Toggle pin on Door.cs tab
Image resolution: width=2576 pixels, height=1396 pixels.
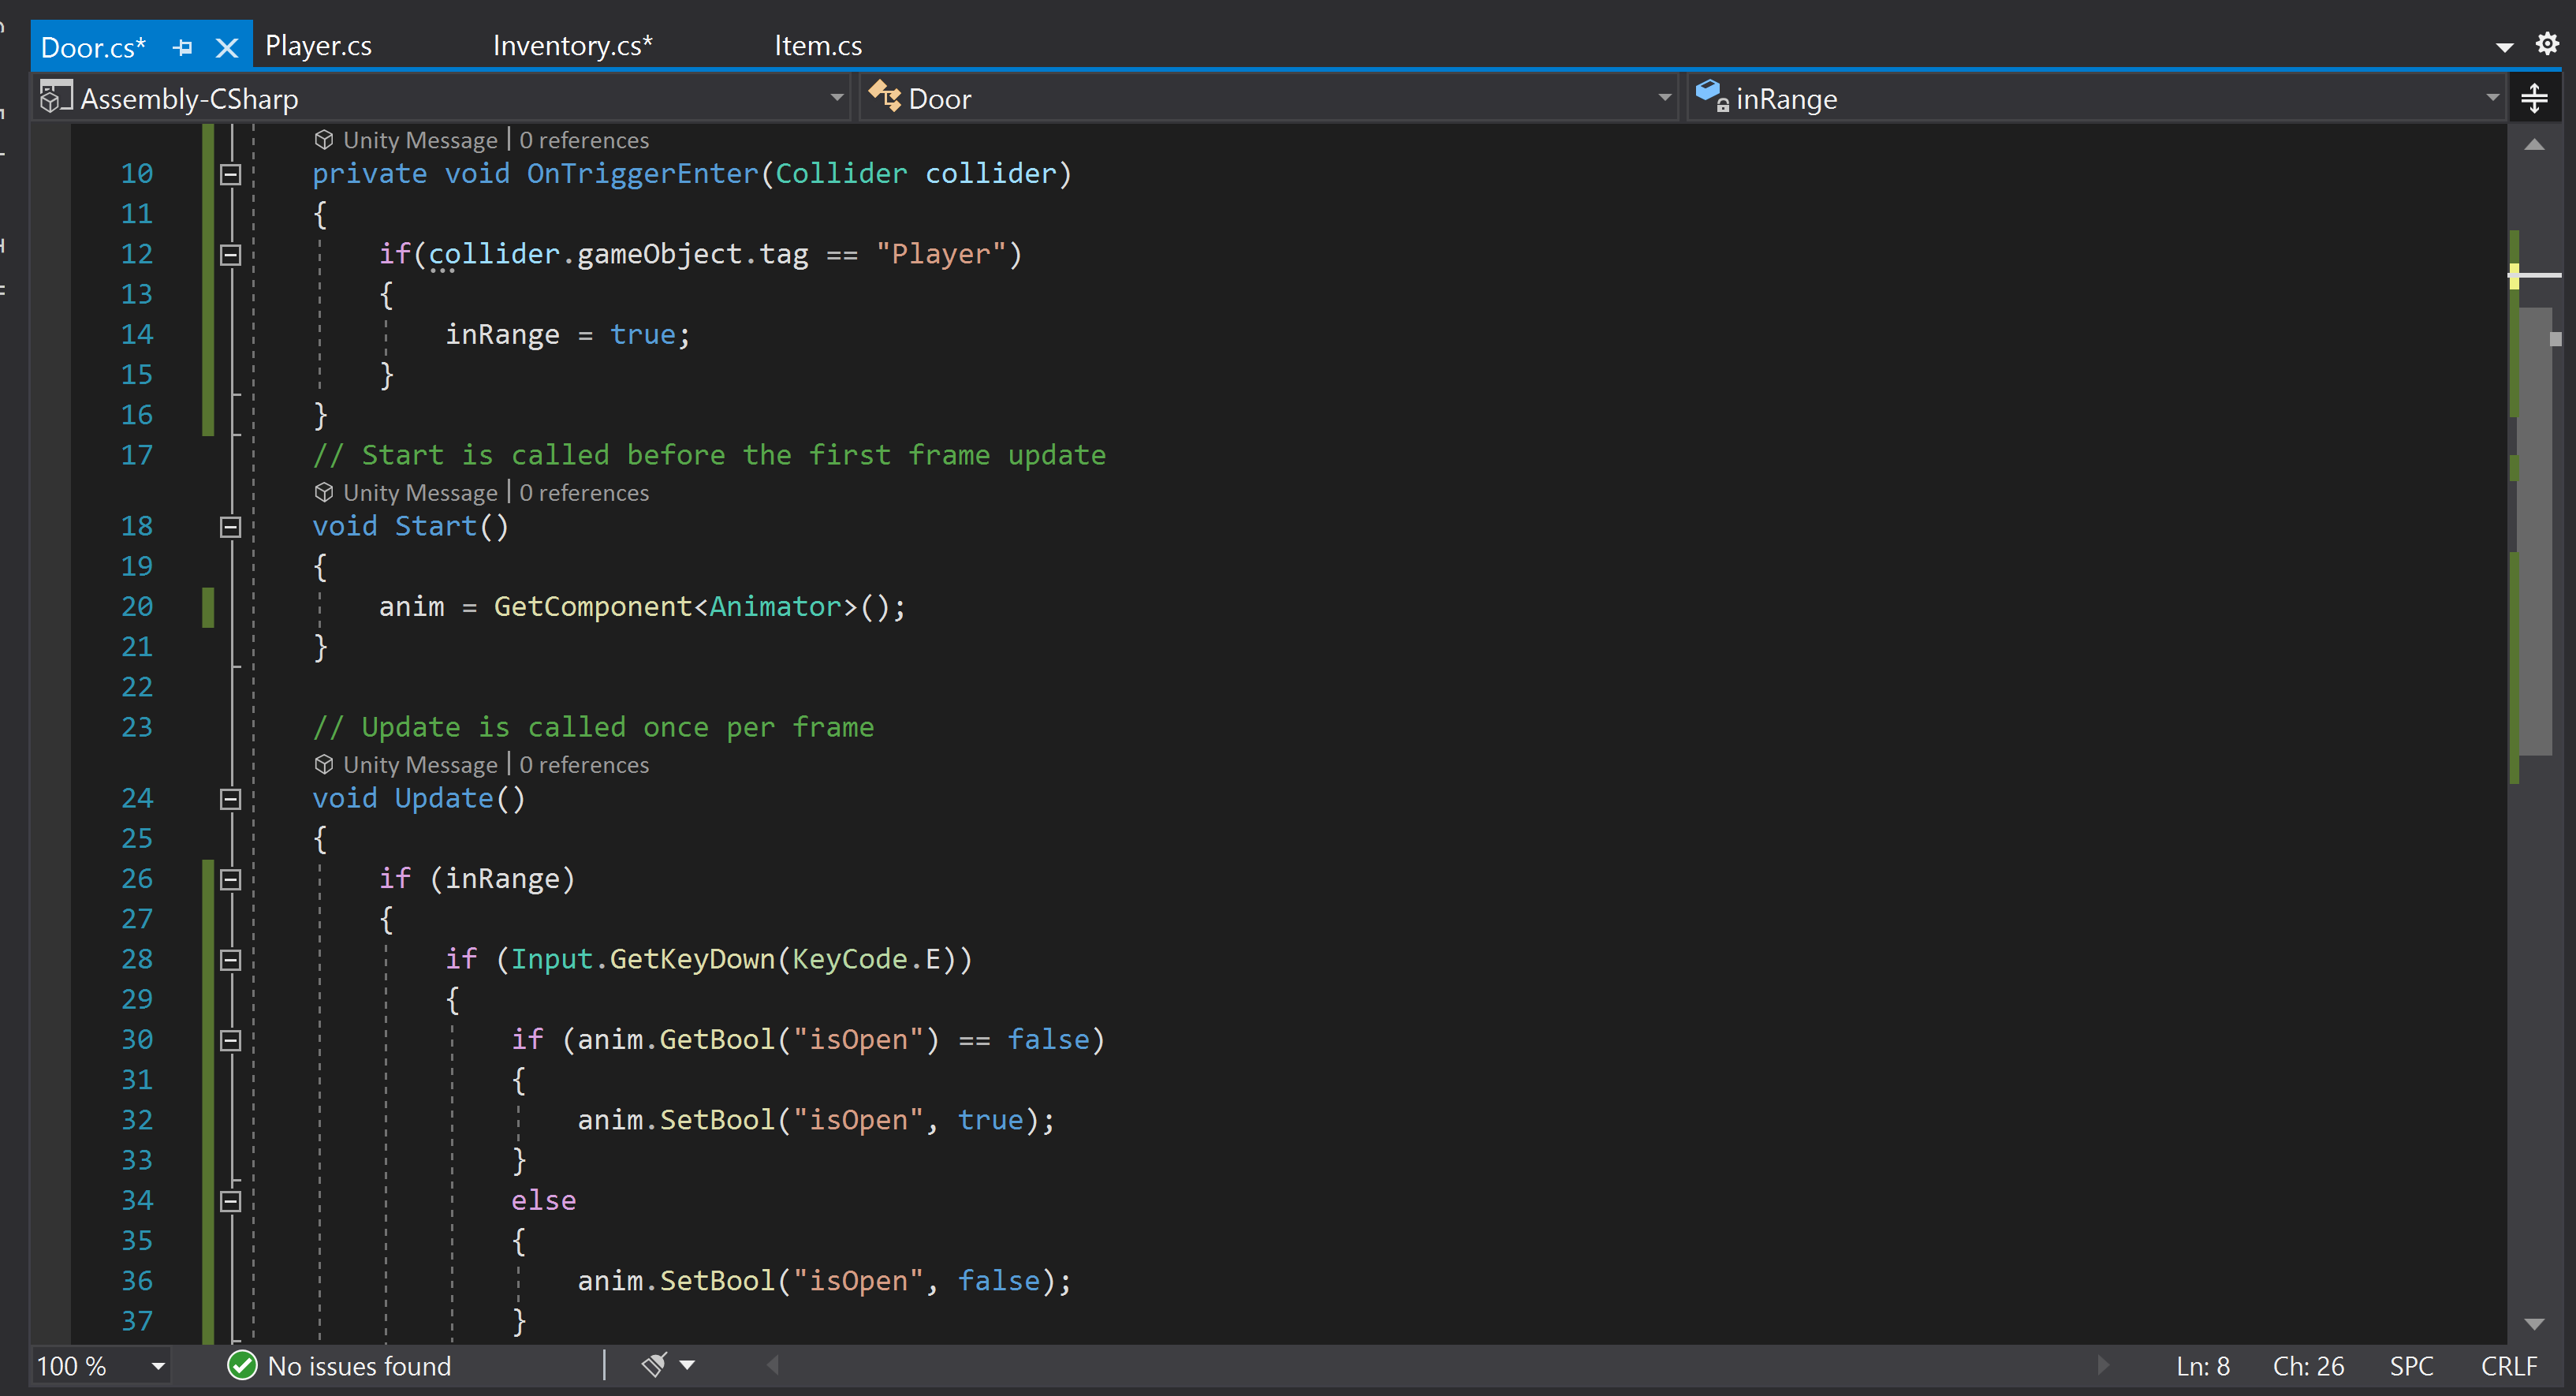(183, 47)
